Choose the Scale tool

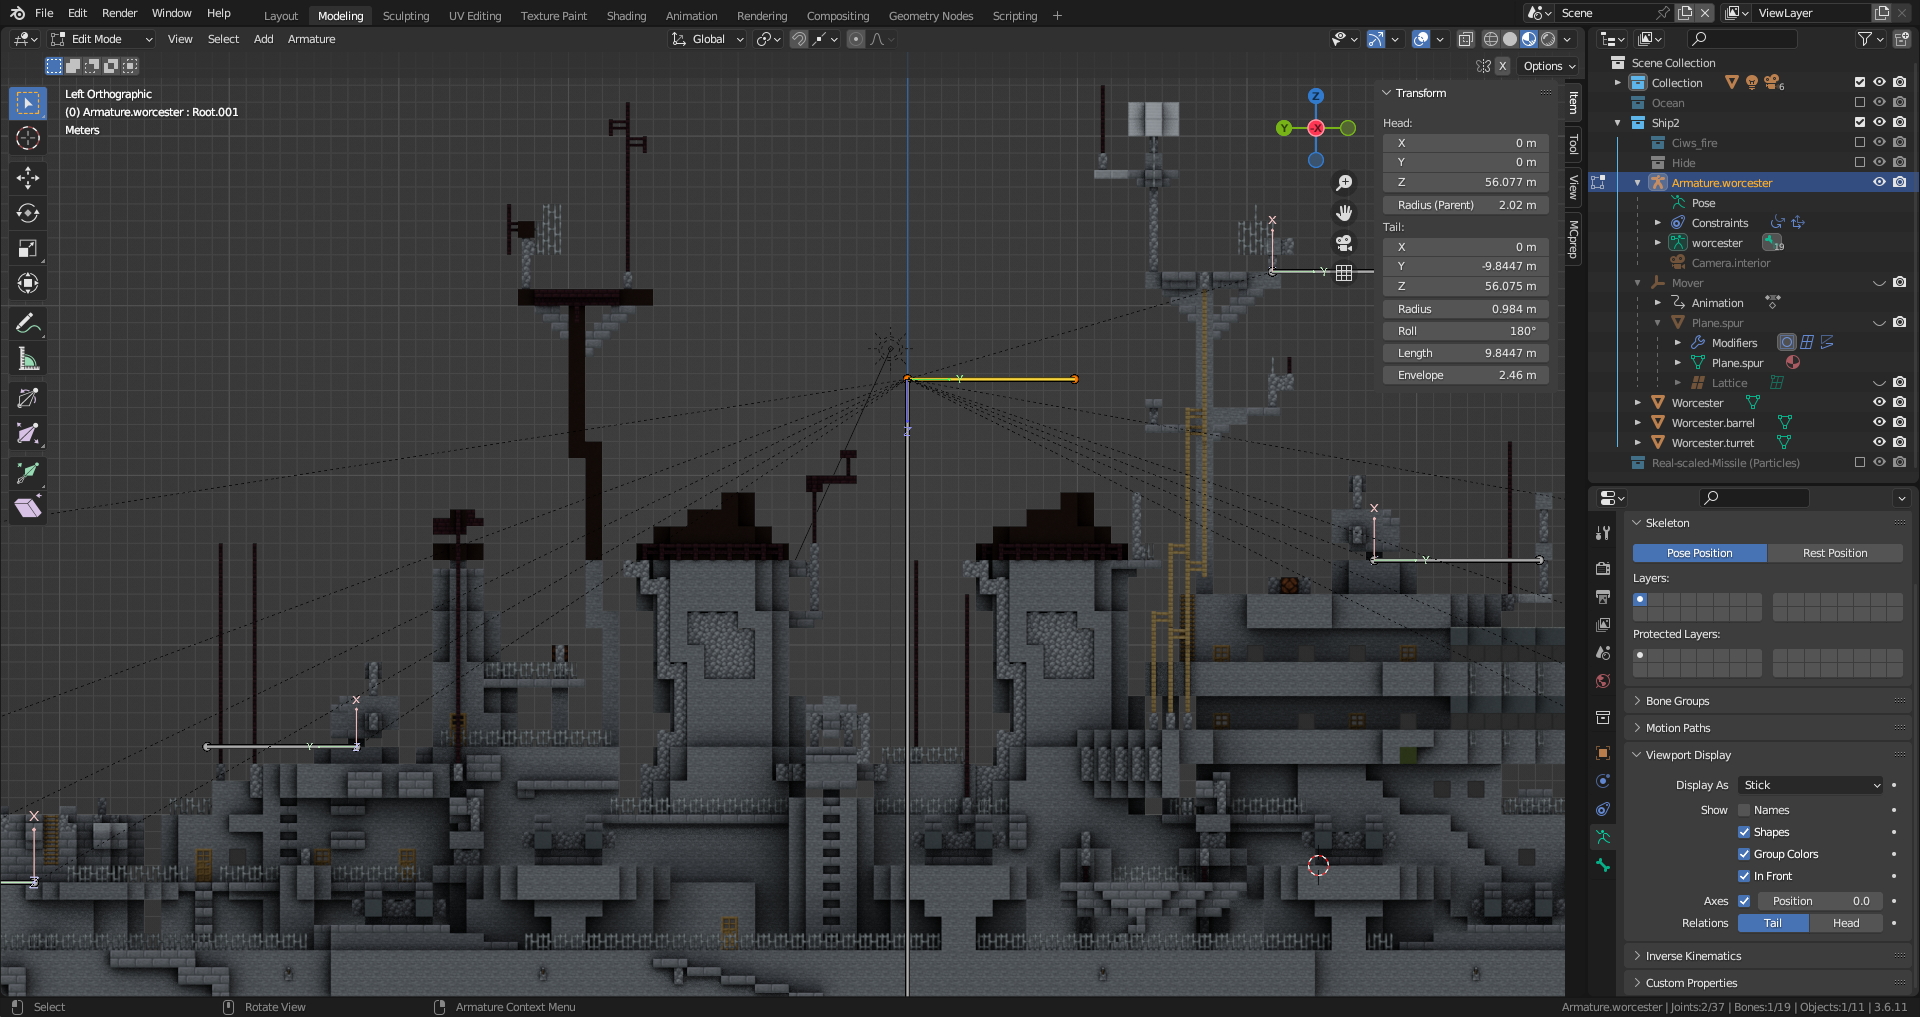pyautogui.click(x=28, y=248)
